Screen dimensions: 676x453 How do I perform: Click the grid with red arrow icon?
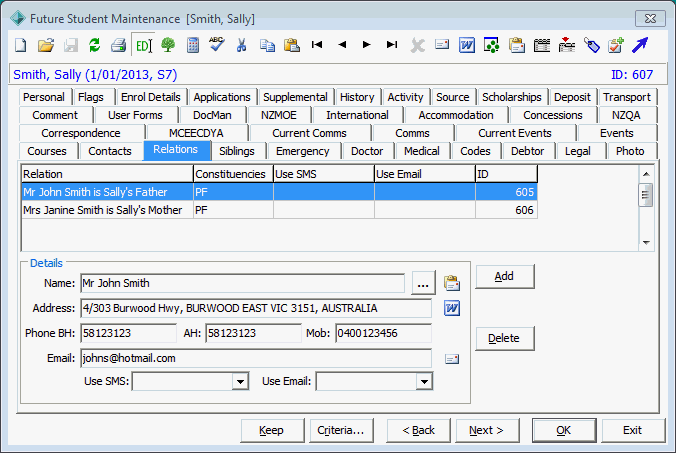pyautogui.click(x=566, y=45)
